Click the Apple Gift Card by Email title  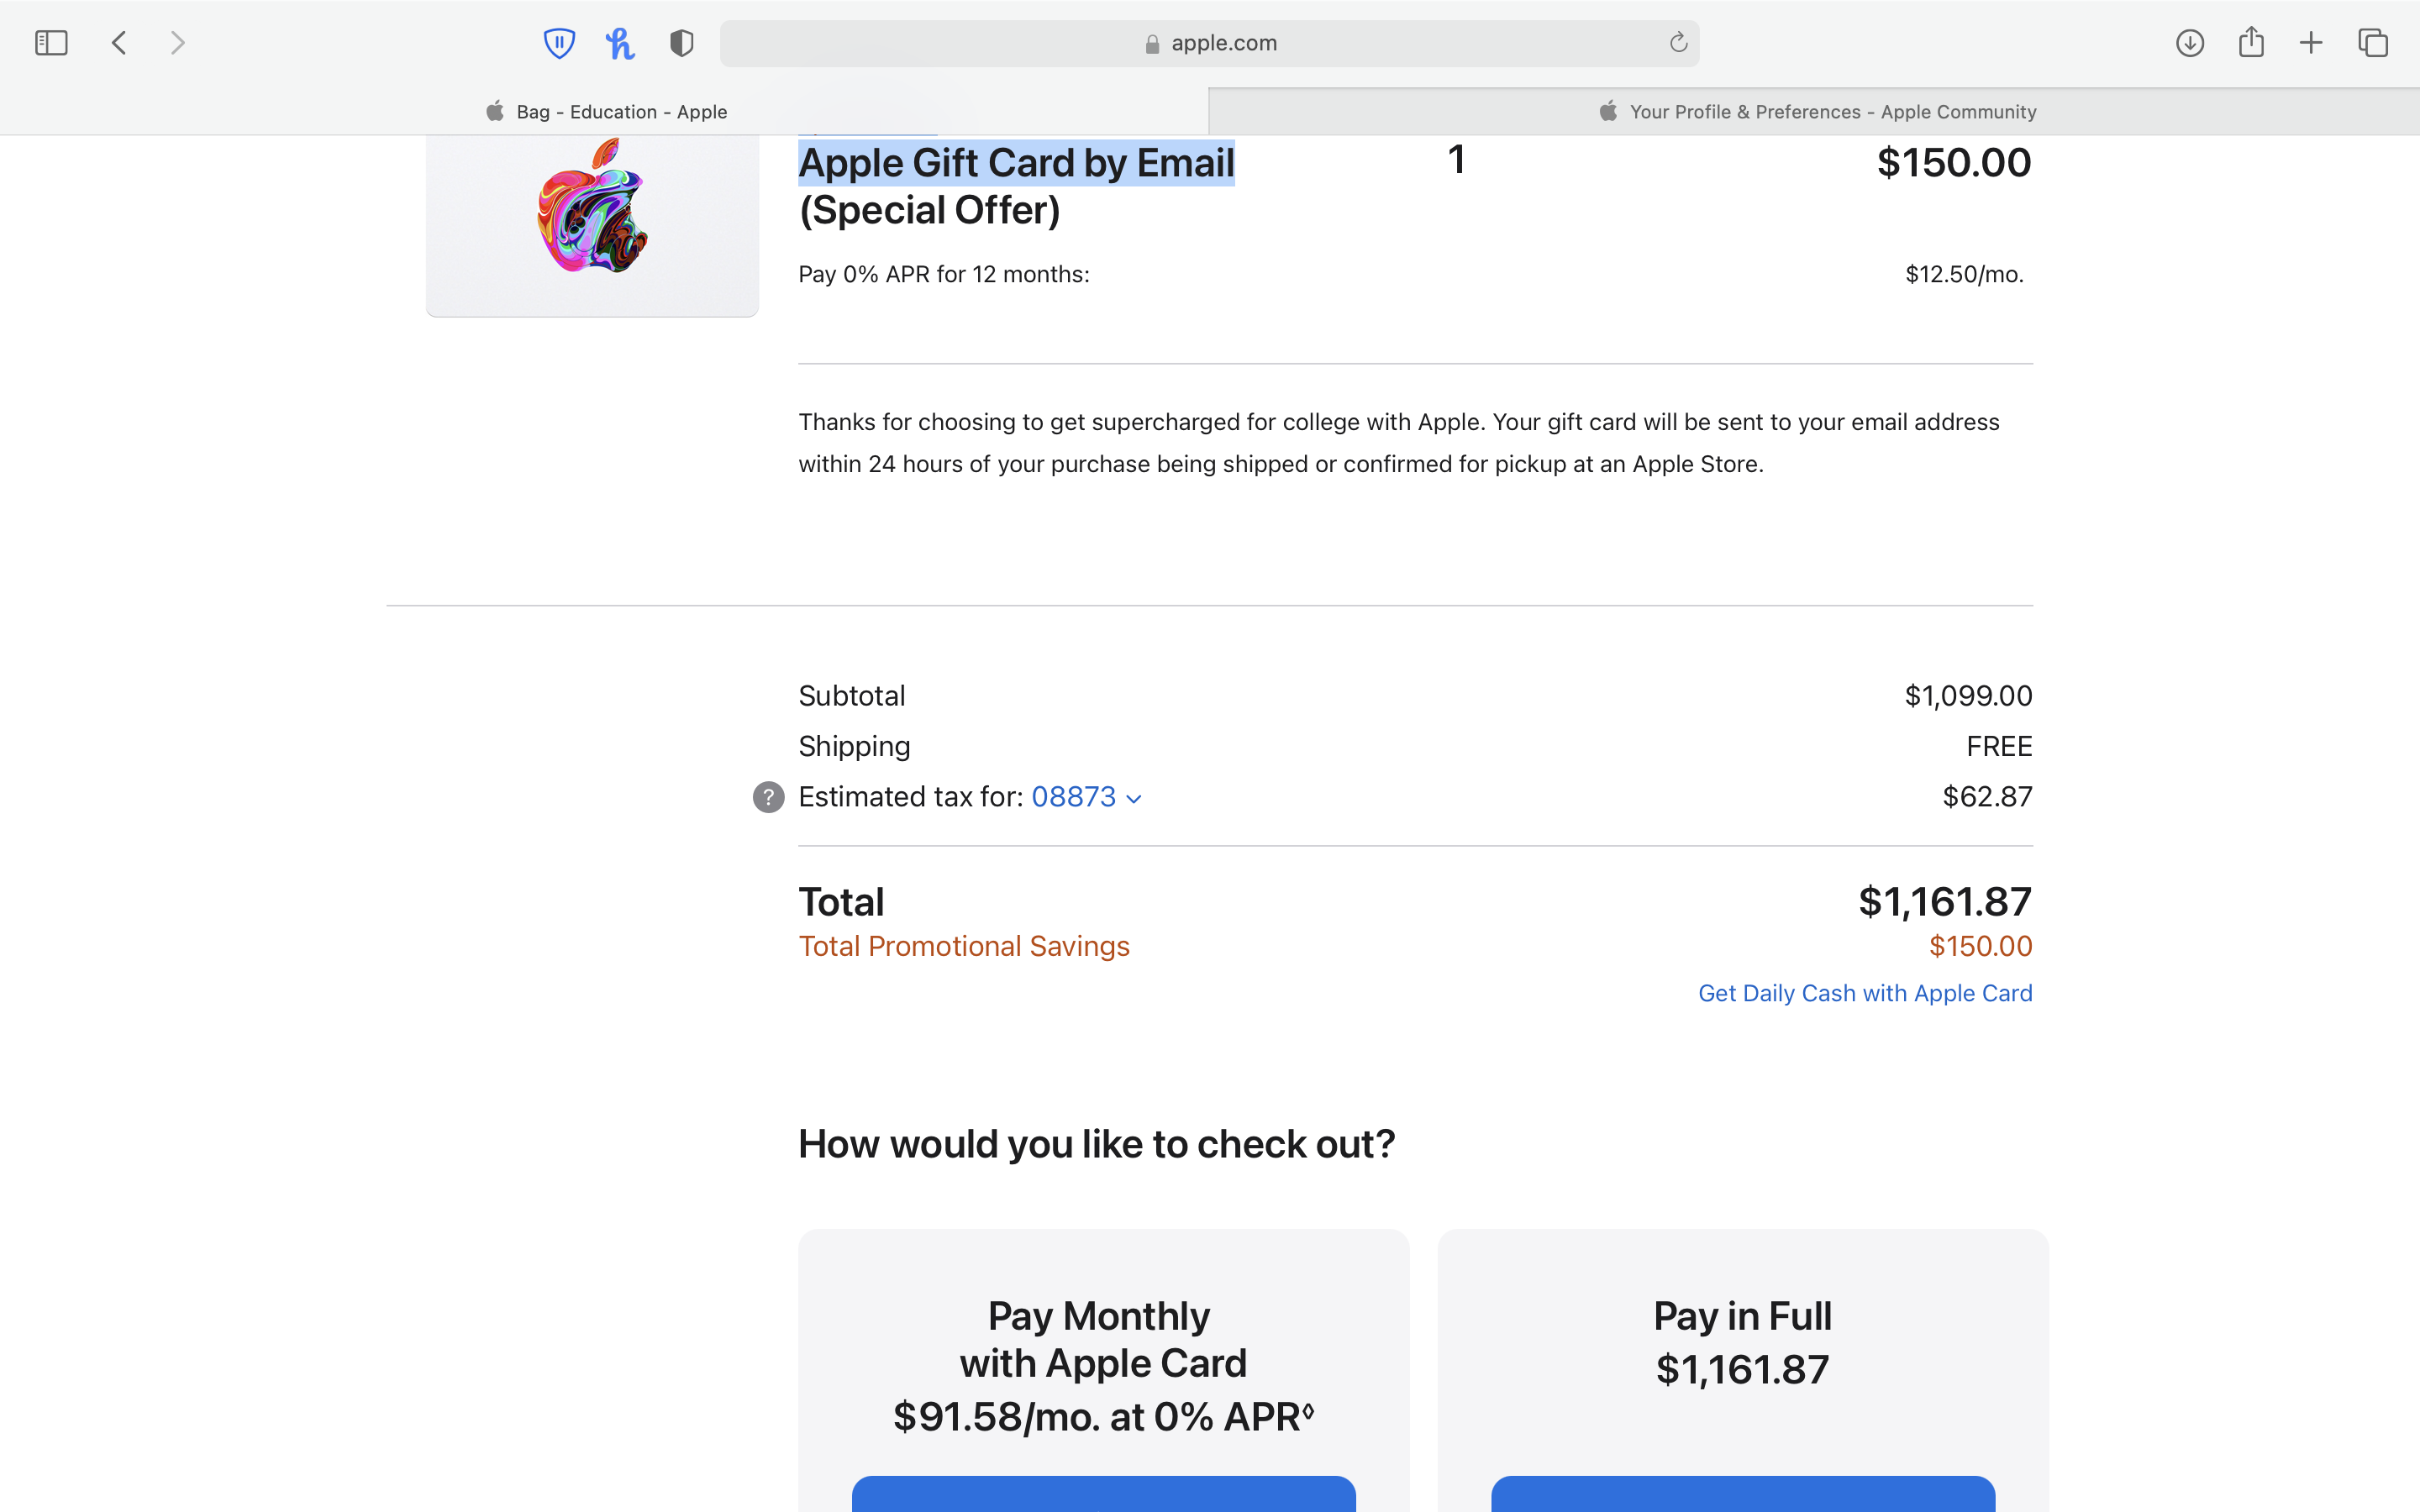(x=1016, y=164)
